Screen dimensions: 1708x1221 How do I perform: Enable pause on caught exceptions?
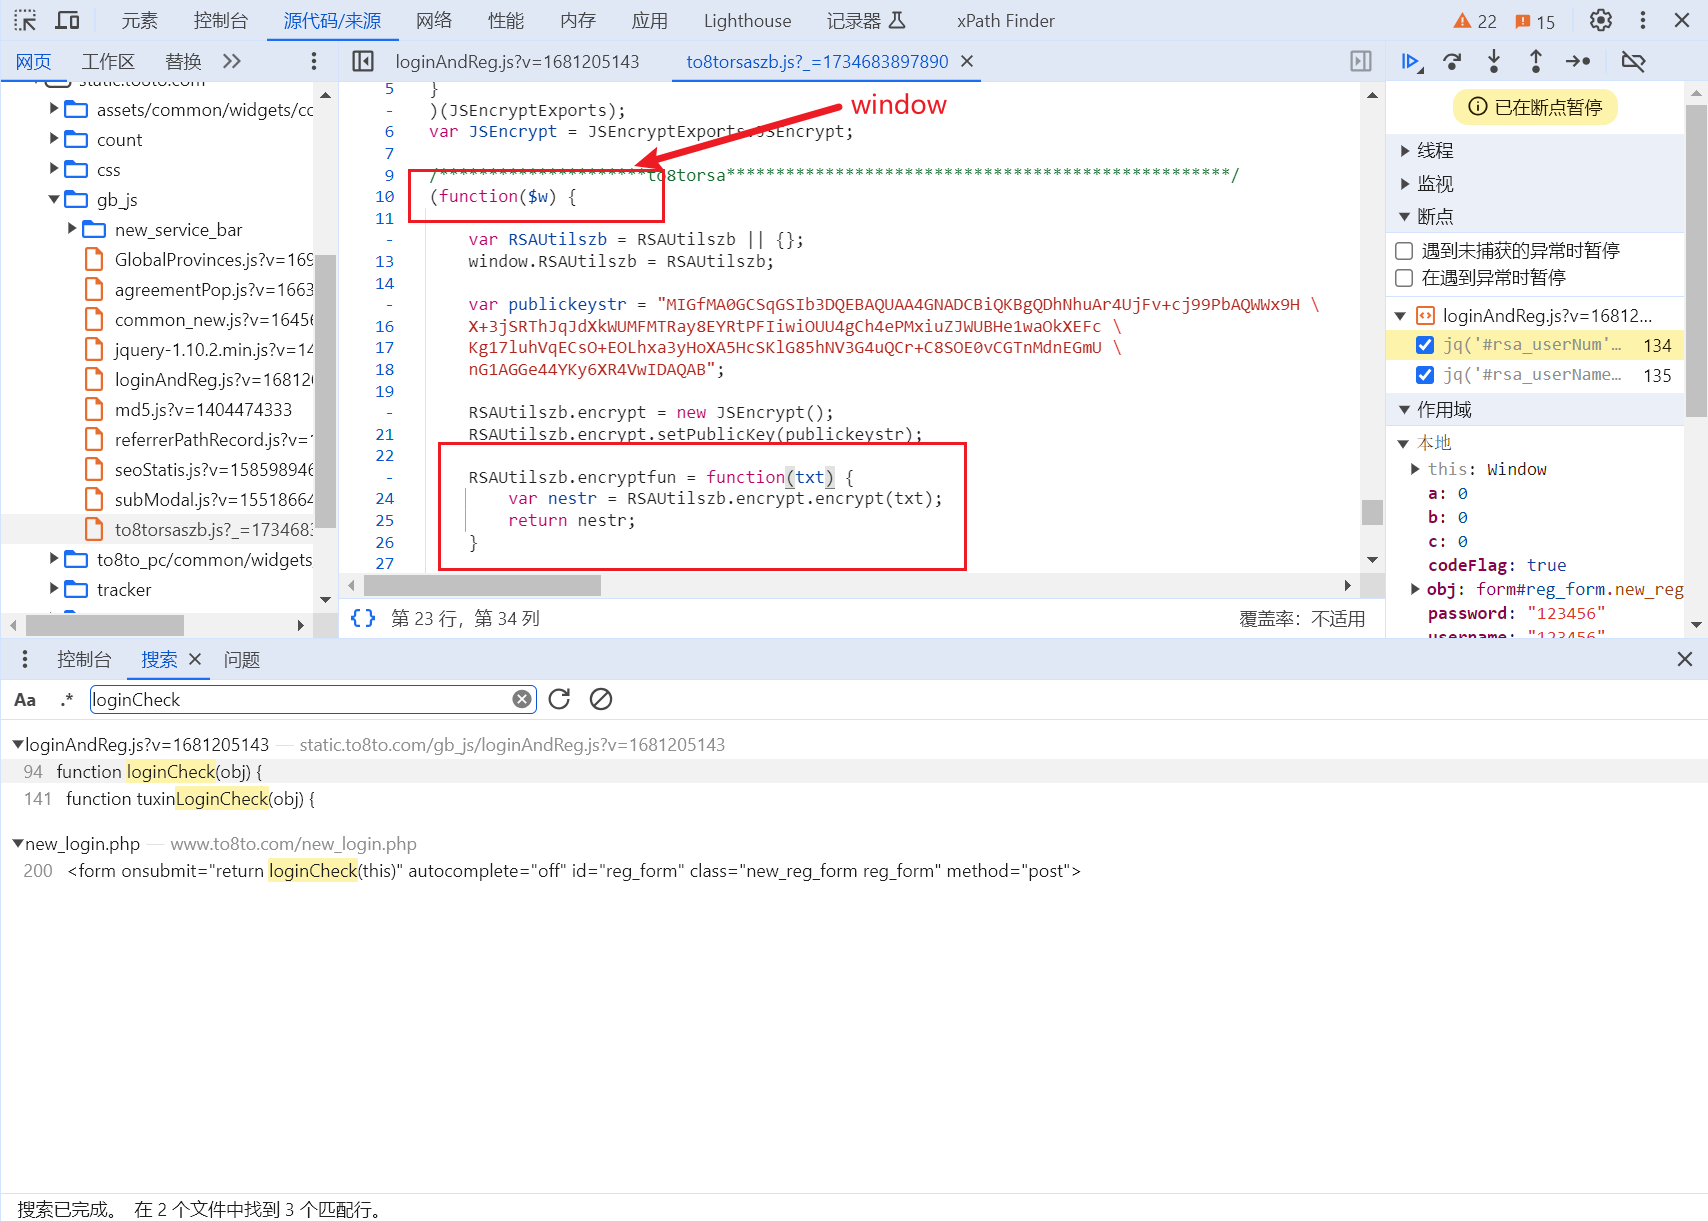click(x=1404, y=277)
